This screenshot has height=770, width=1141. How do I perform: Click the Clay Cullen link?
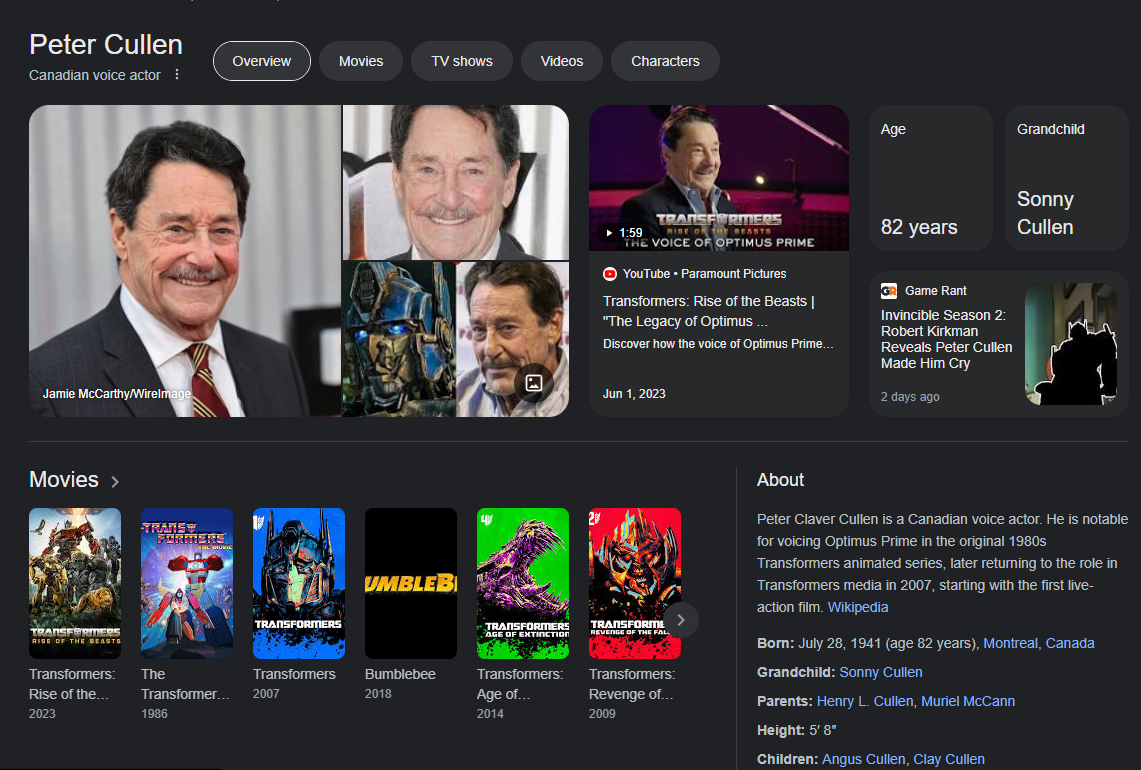[x=949, y=759]
